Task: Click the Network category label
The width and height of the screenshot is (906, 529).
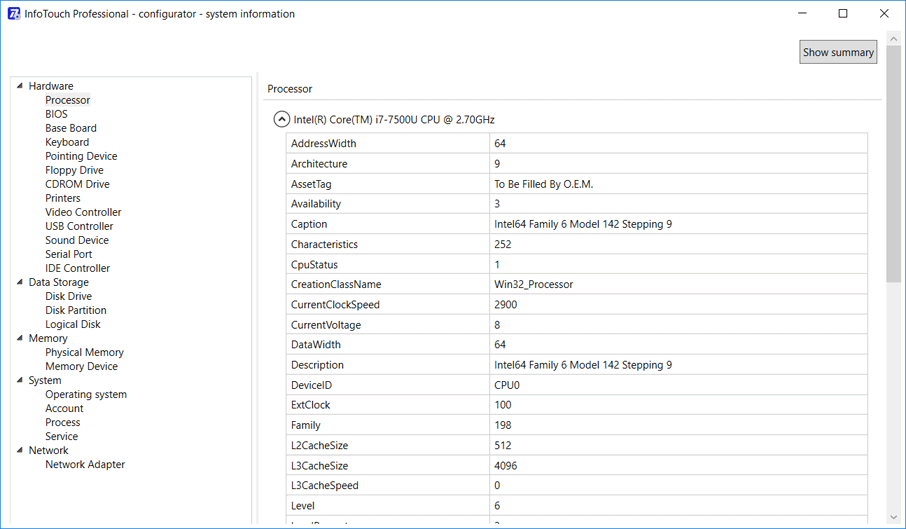Action: coord(49,450)
